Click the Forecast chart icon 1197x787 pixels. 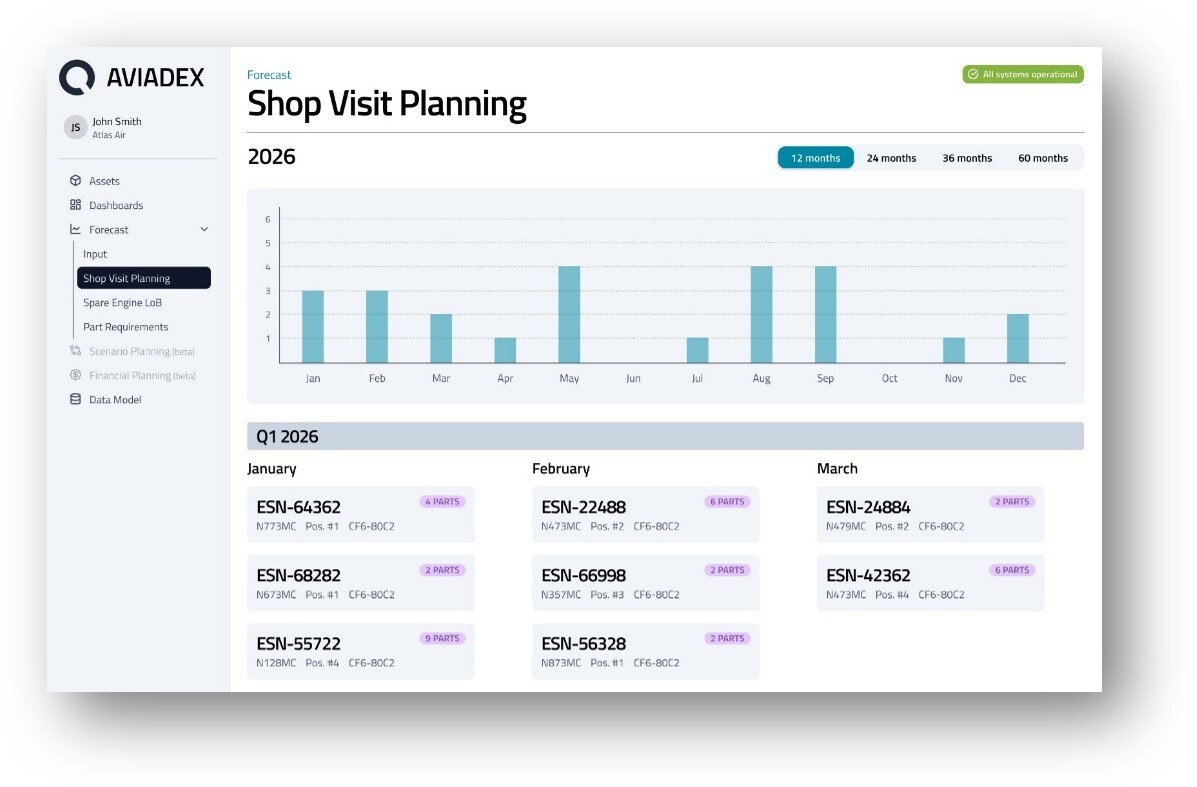coord(75,229)
